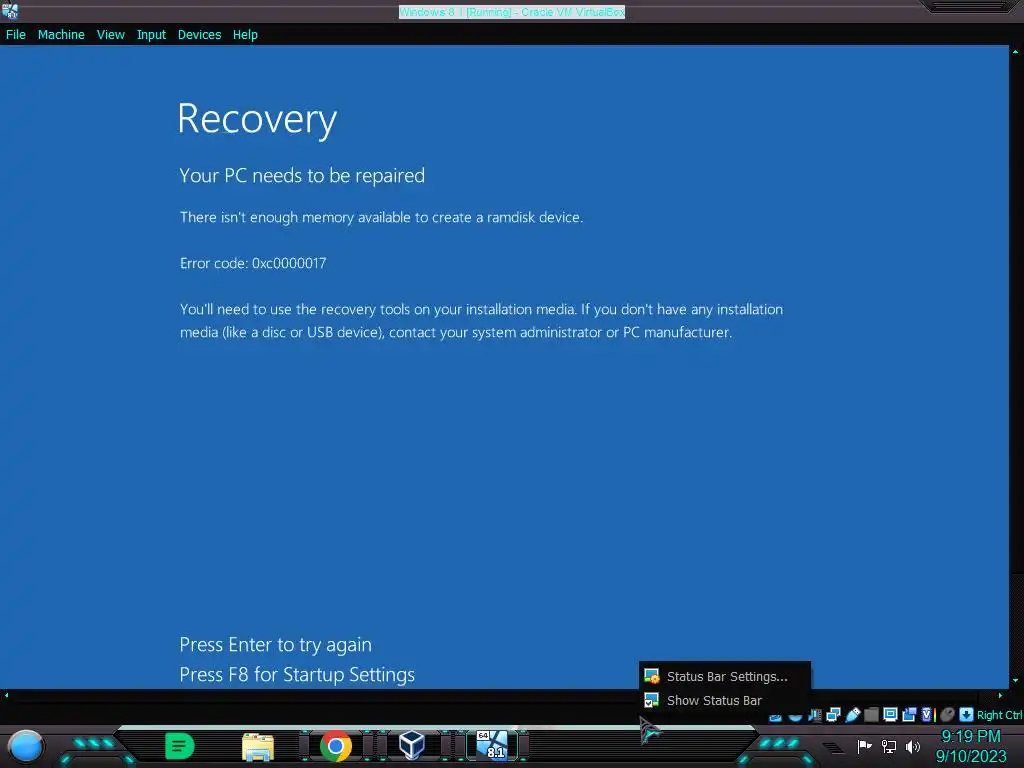Click the horizontal scrollbar right arrow
The height and width of the screenshot is (768, 1024).
[1000, 696]
